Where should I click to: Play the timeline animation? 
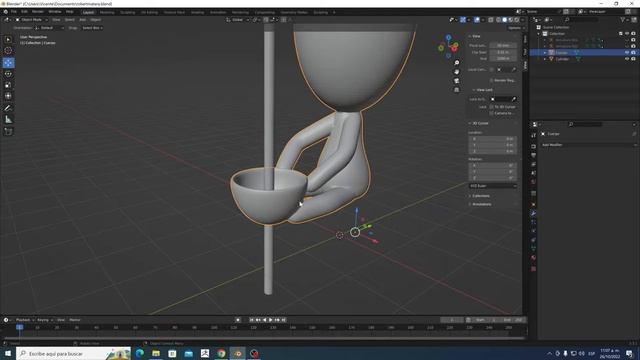click(271, 320)
